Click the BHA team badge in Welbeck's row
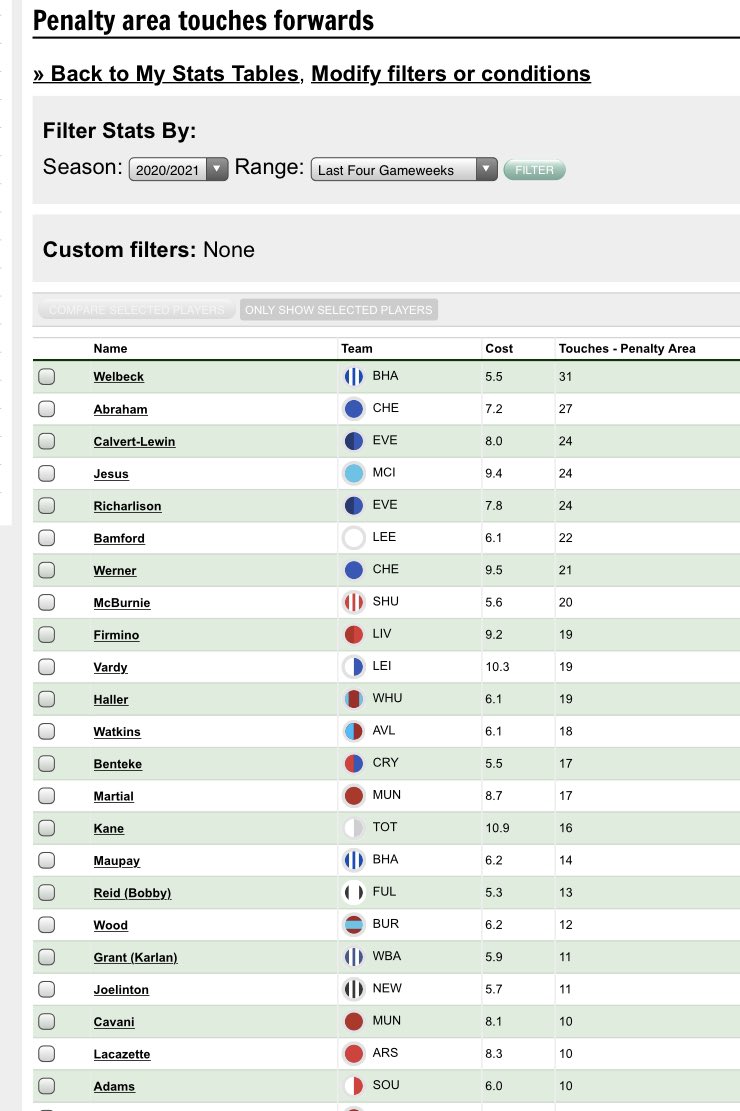This screenshot has width=740, height=1111. (x=354, y=376)
